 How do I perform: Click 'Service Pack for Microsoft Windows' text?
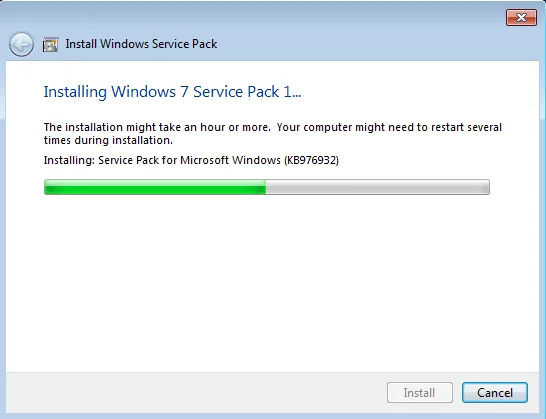pyautogui.click(x=189, y=160)
